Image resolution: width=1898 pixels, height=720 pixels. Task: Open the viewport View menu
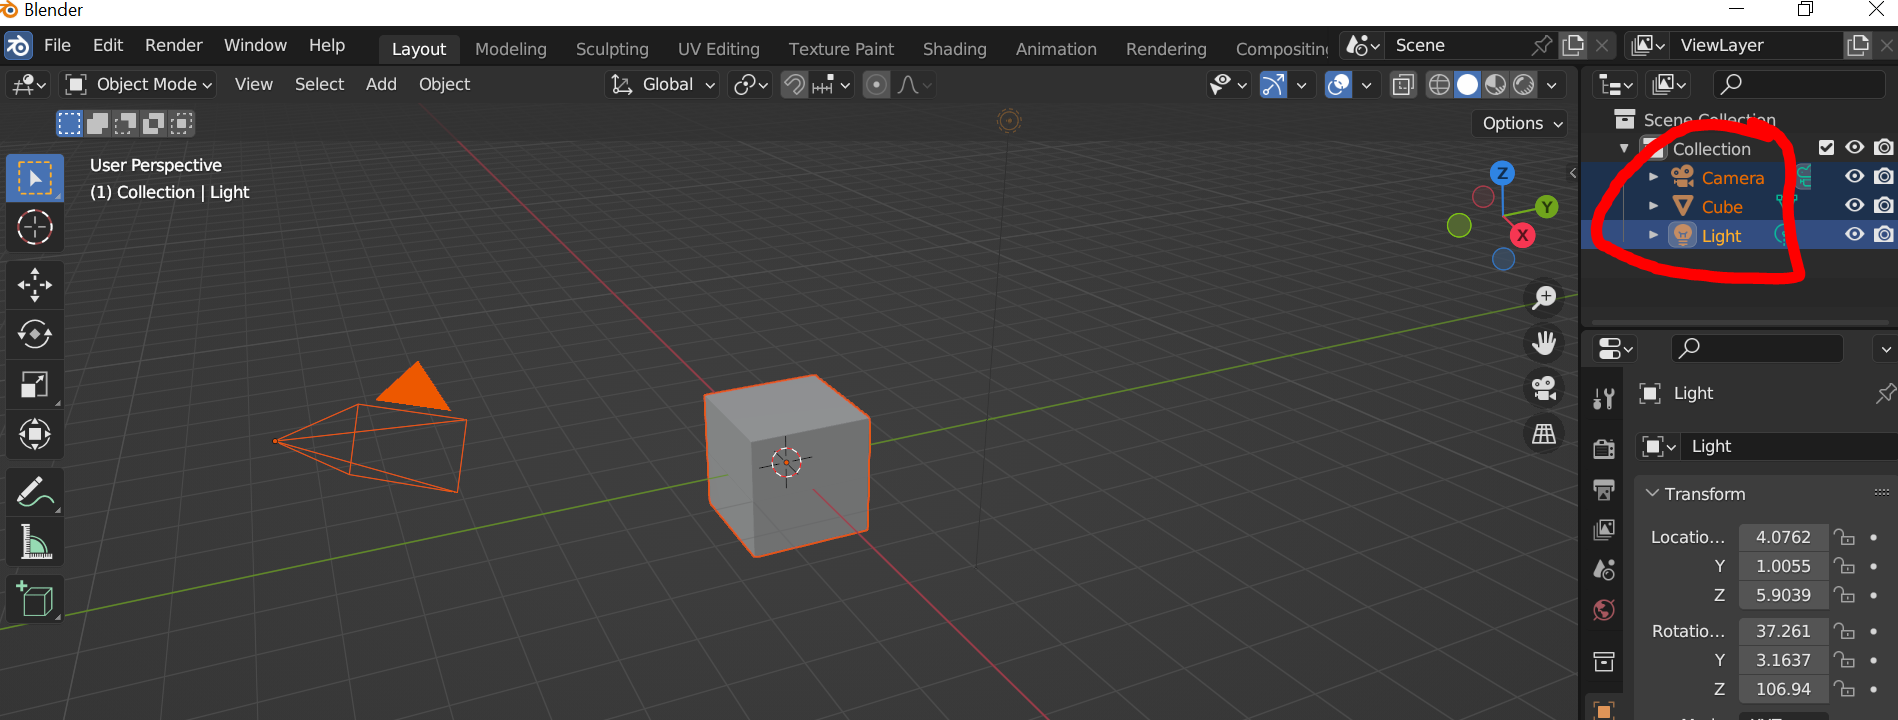click(x=253, y=85)
